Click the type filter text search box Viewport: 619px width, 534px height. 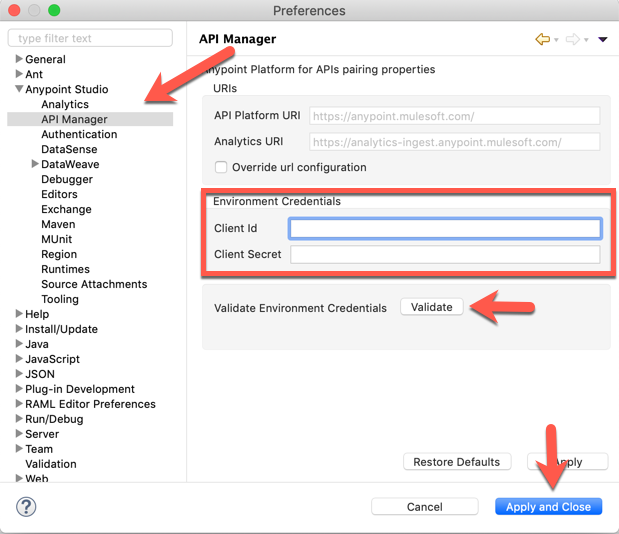90,38
